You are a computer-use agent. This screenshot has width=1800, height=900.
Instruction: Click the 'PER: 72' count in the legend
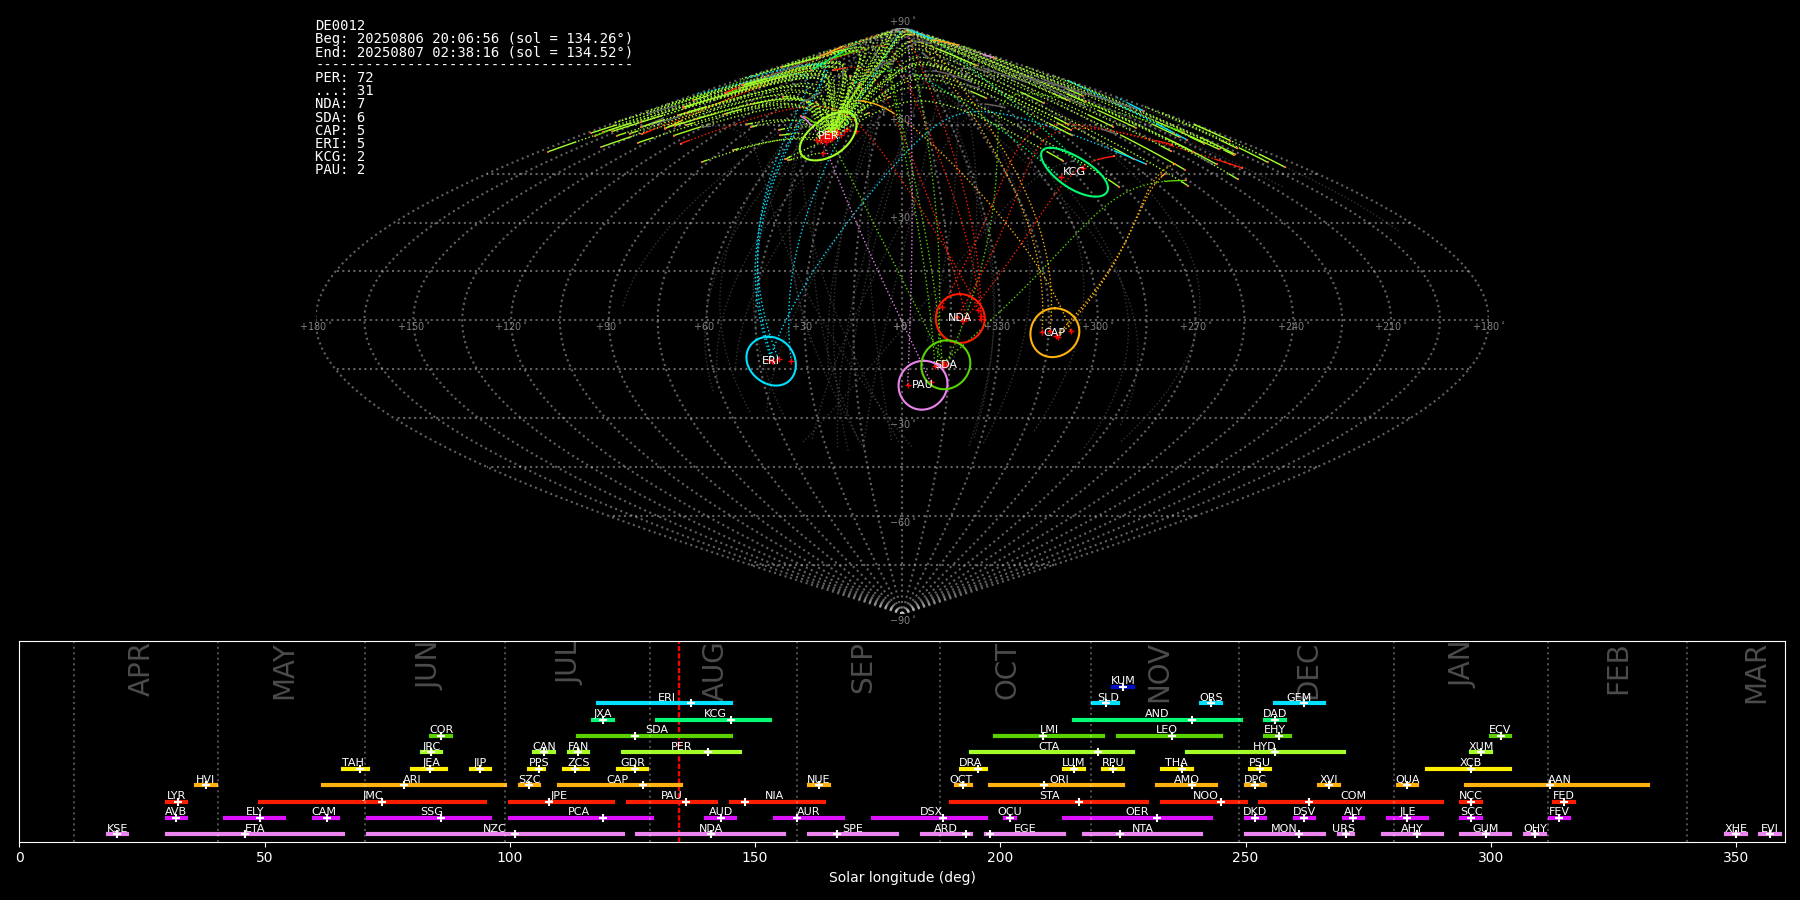[x=344, y=78]
